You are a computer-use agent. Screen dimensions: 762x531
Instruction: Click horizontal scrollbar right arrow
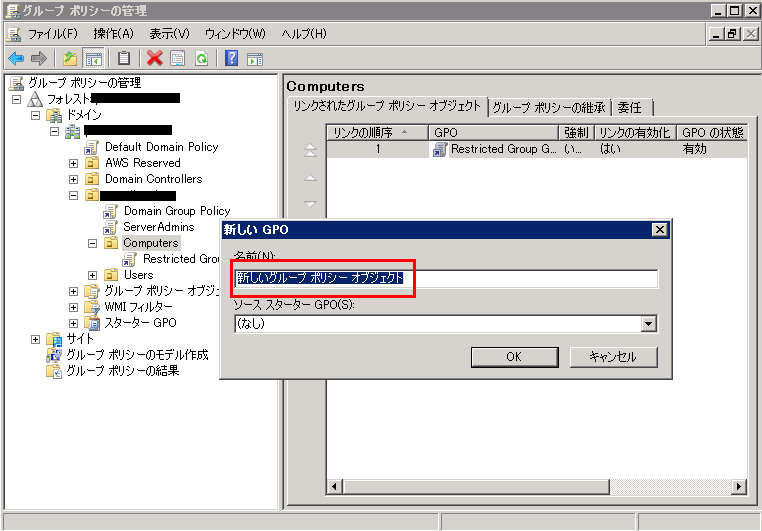click(x=739, y=486)
